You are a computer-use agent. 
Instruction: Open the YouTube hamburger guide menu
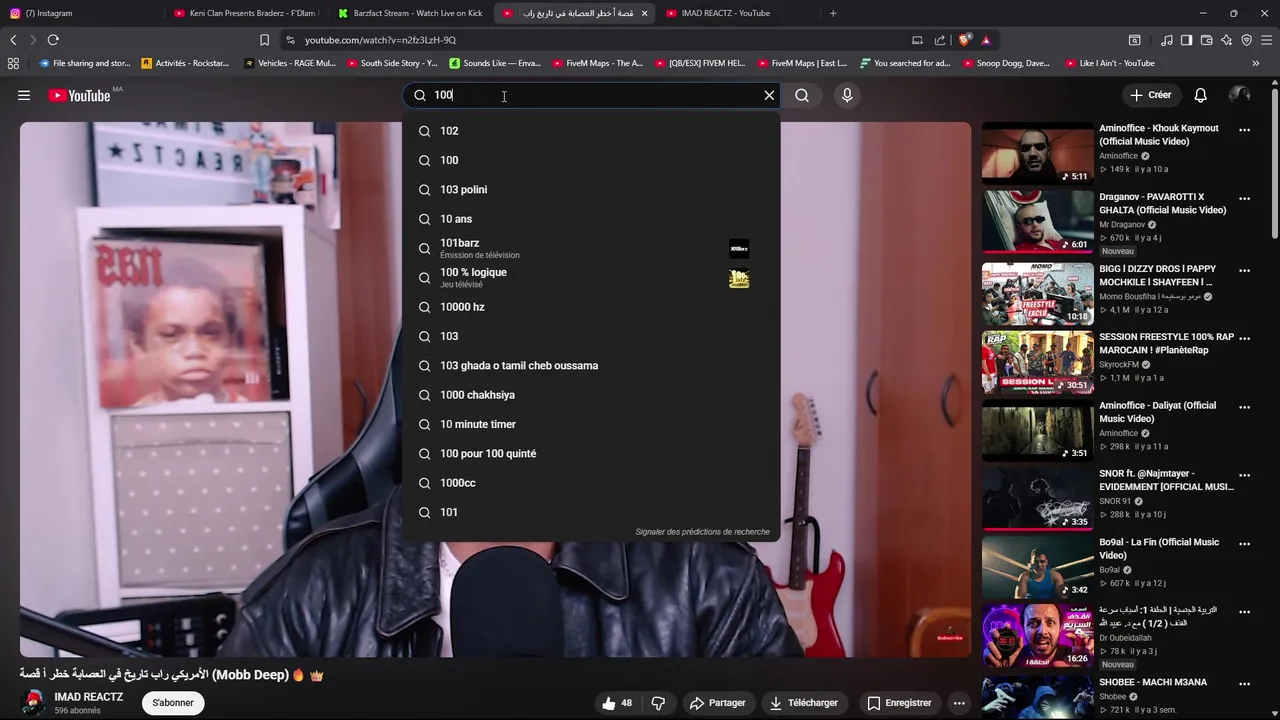[24, 95]
